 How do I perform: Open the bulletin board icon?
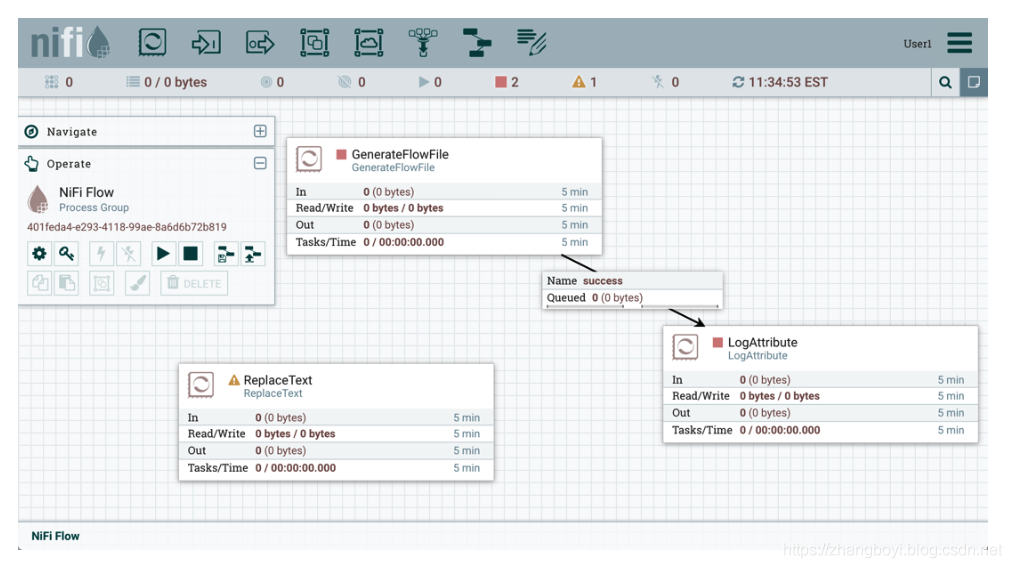[x=973, y=82]
